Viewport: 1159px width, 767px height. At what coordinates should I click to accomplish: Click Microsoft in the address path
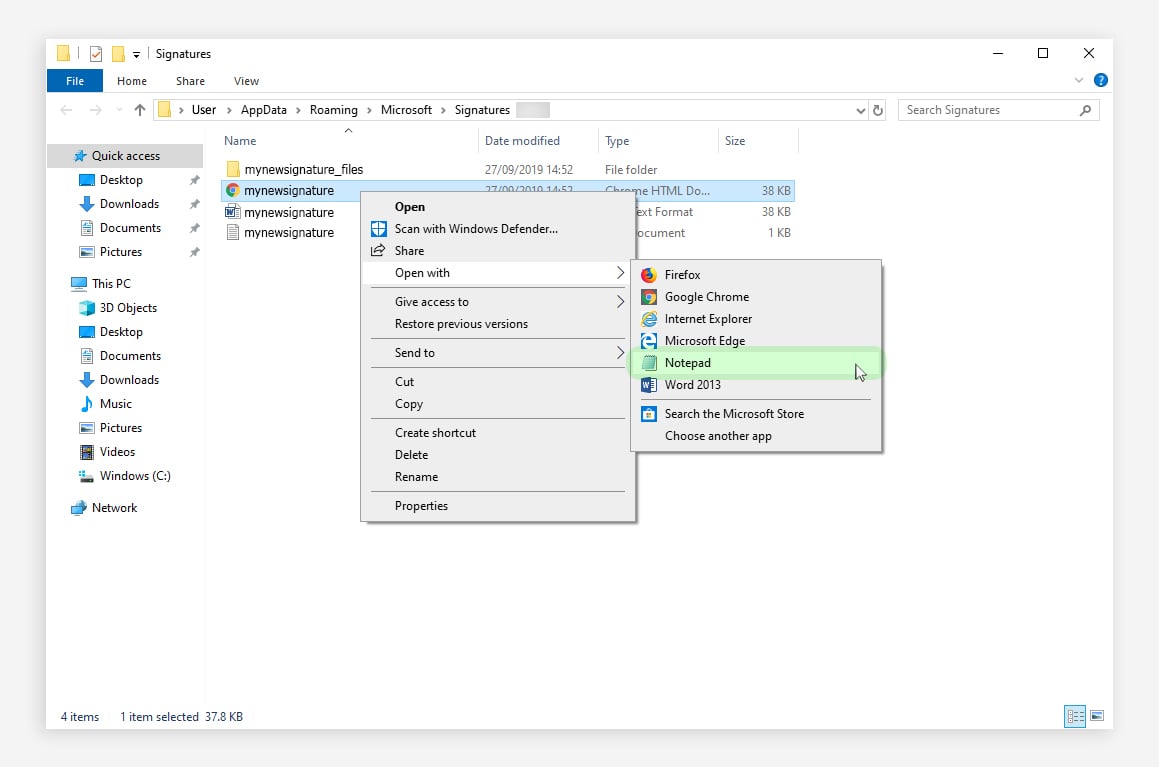406,110
